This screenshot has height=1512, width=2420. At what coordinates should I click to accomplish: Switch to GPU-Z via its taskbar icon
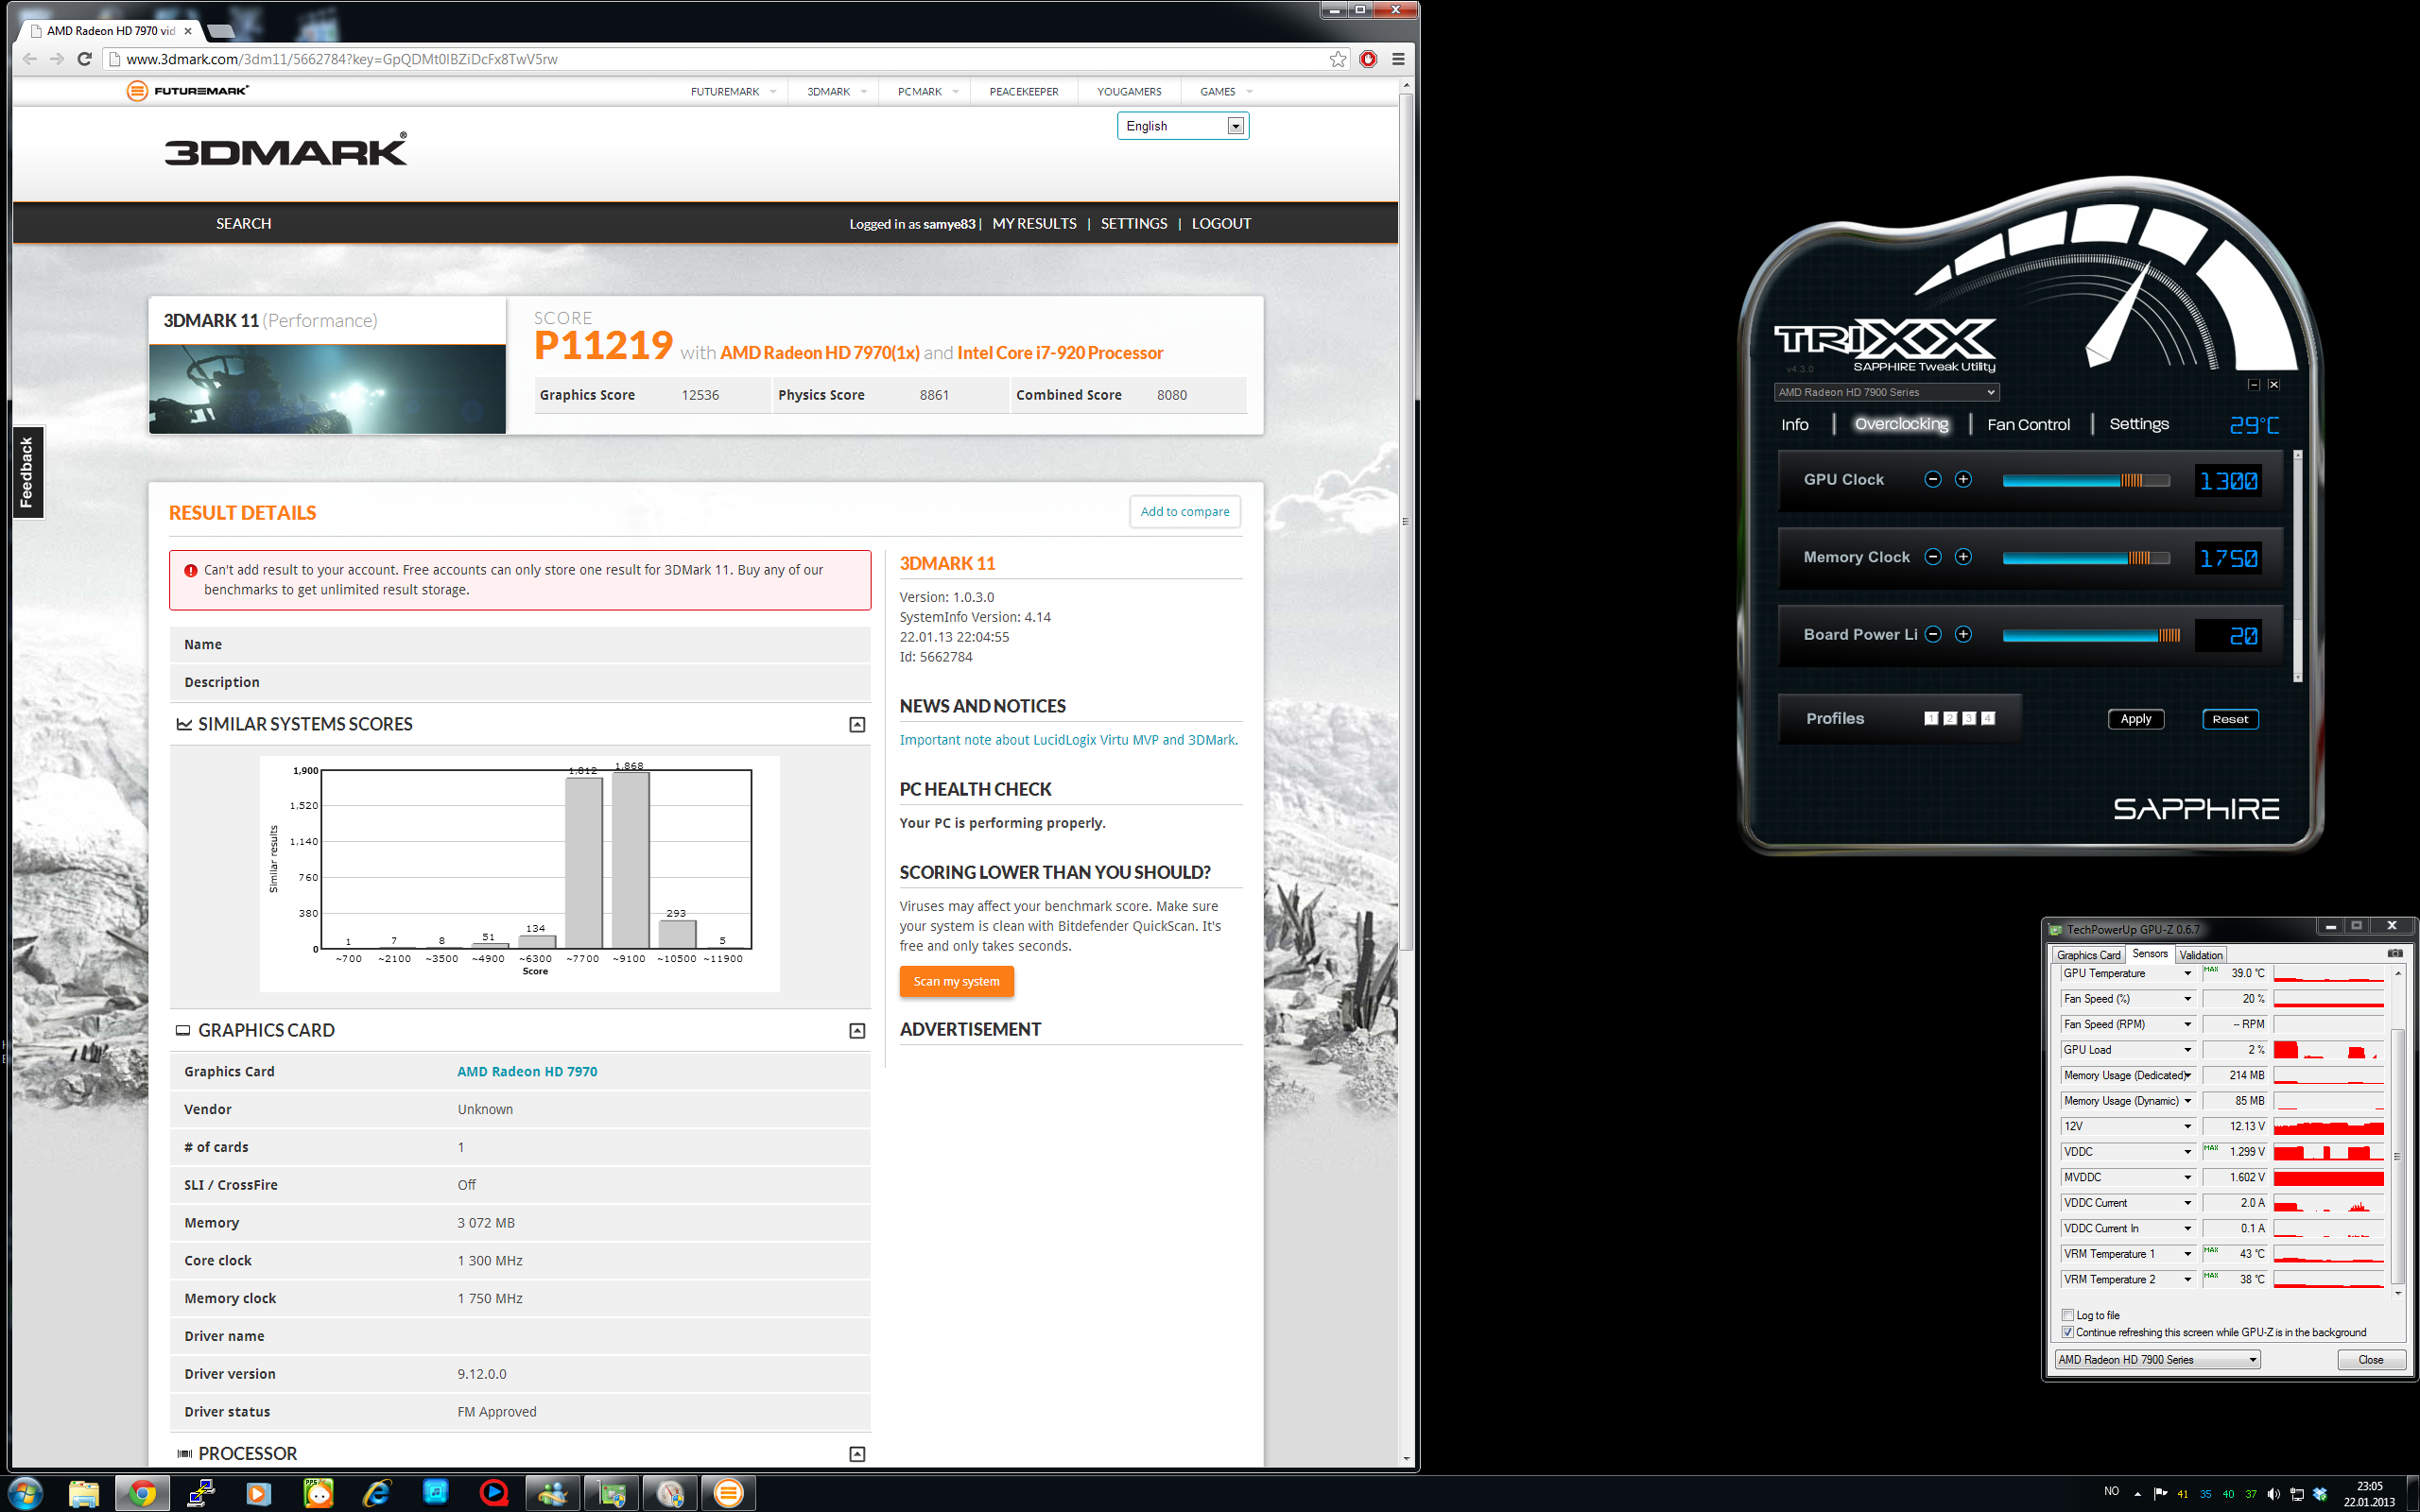pos(611,1493)
